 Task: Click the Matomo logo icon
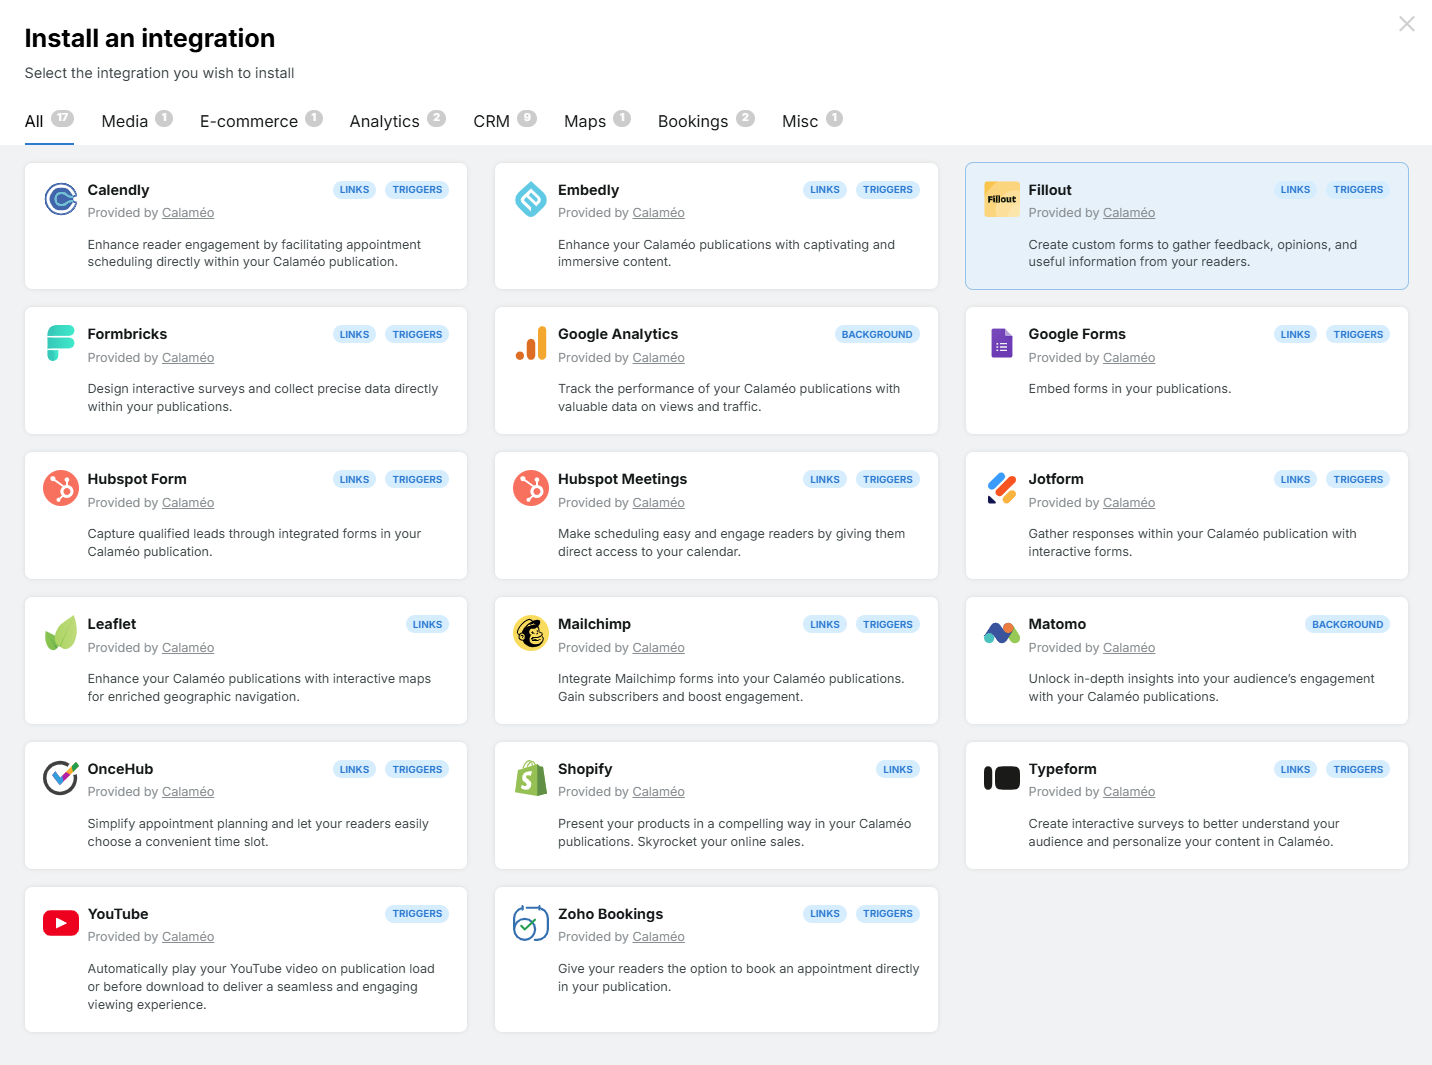coord(1002,633)
